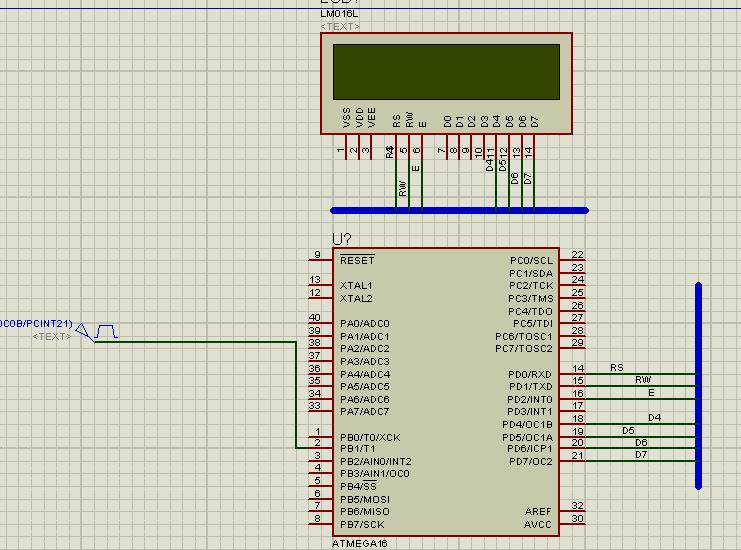Click the U? reference label above the chip
741x550 pixels.
coord(342,240)
